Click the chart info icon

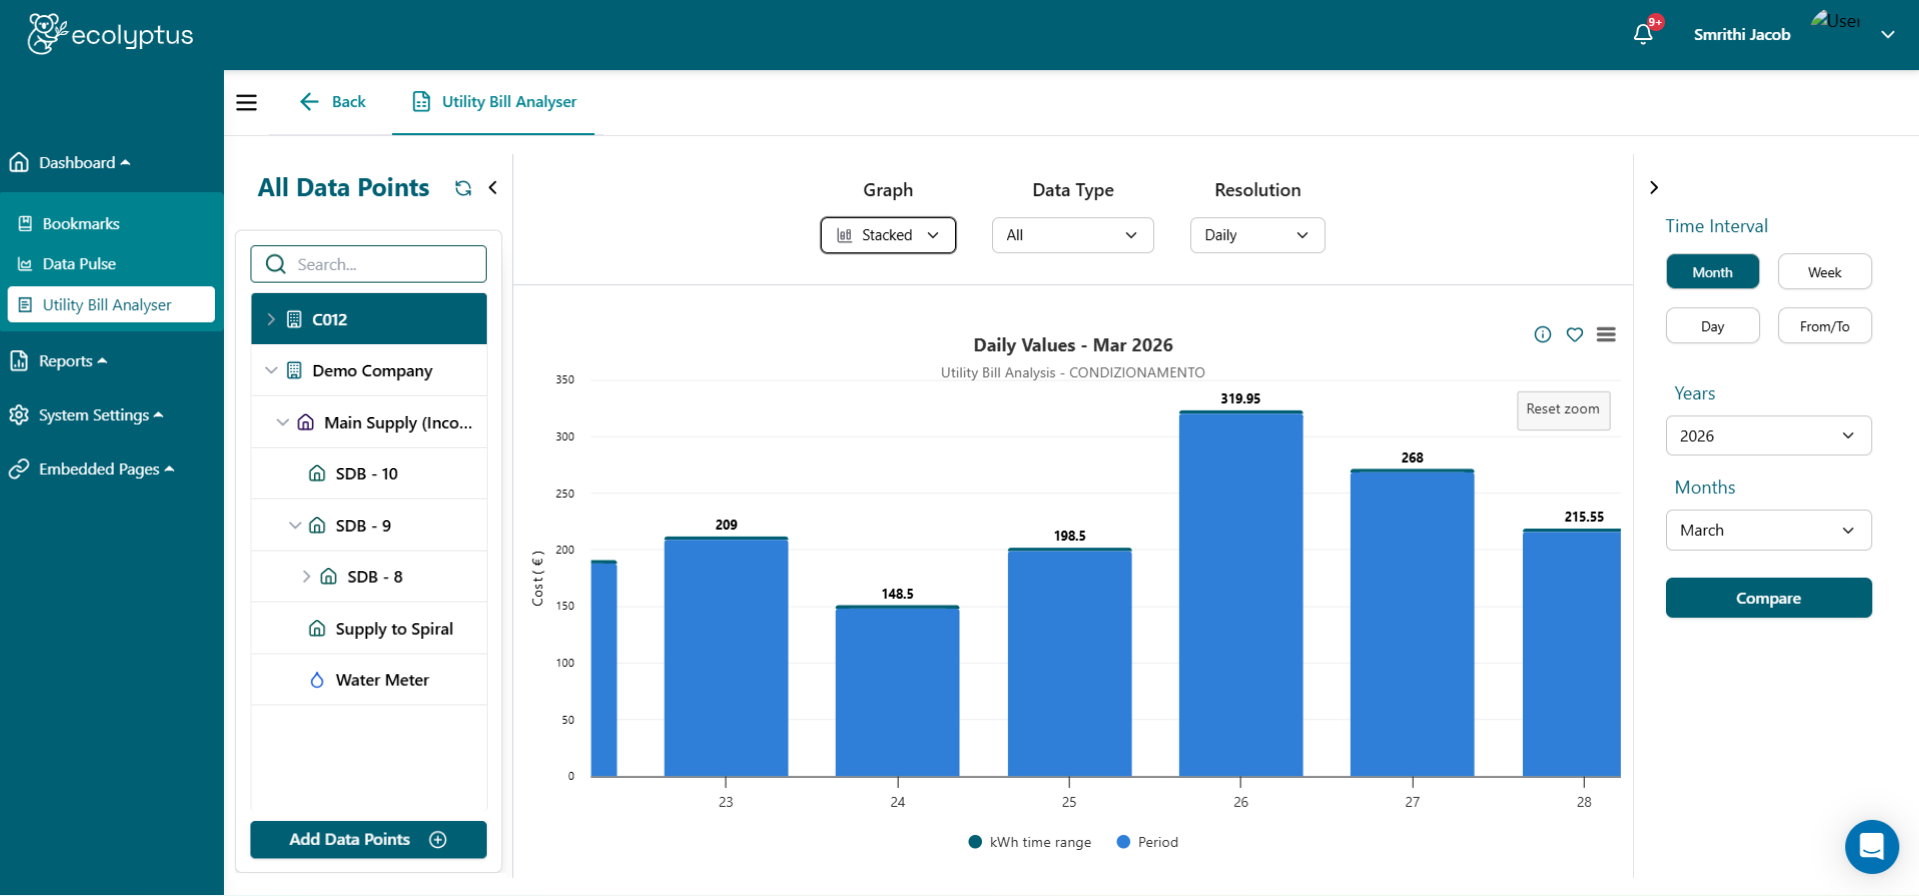point(1543,334)
